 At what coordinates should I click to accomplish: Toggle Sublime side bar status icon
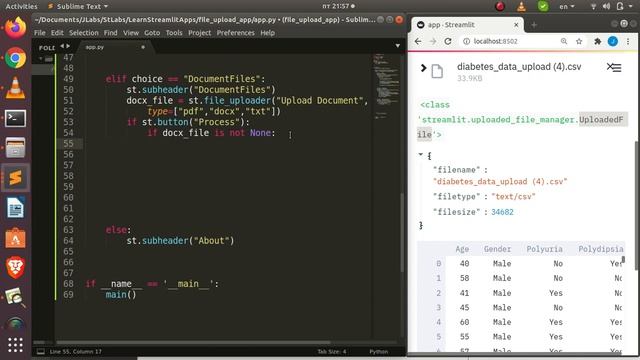pyautogui.click(x=41, y=351)
